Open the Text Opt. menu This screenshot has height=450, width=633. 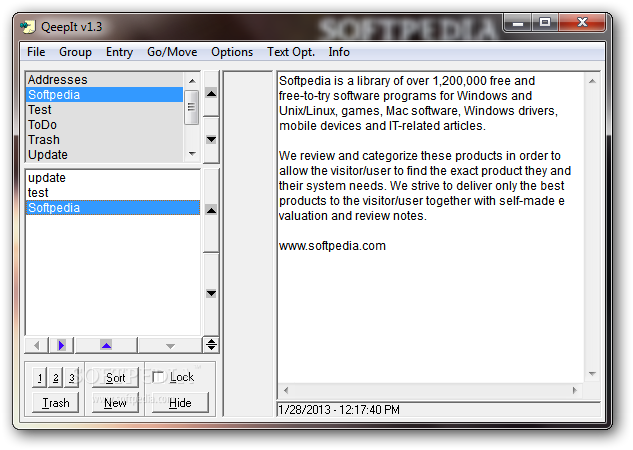coord(291,52)
